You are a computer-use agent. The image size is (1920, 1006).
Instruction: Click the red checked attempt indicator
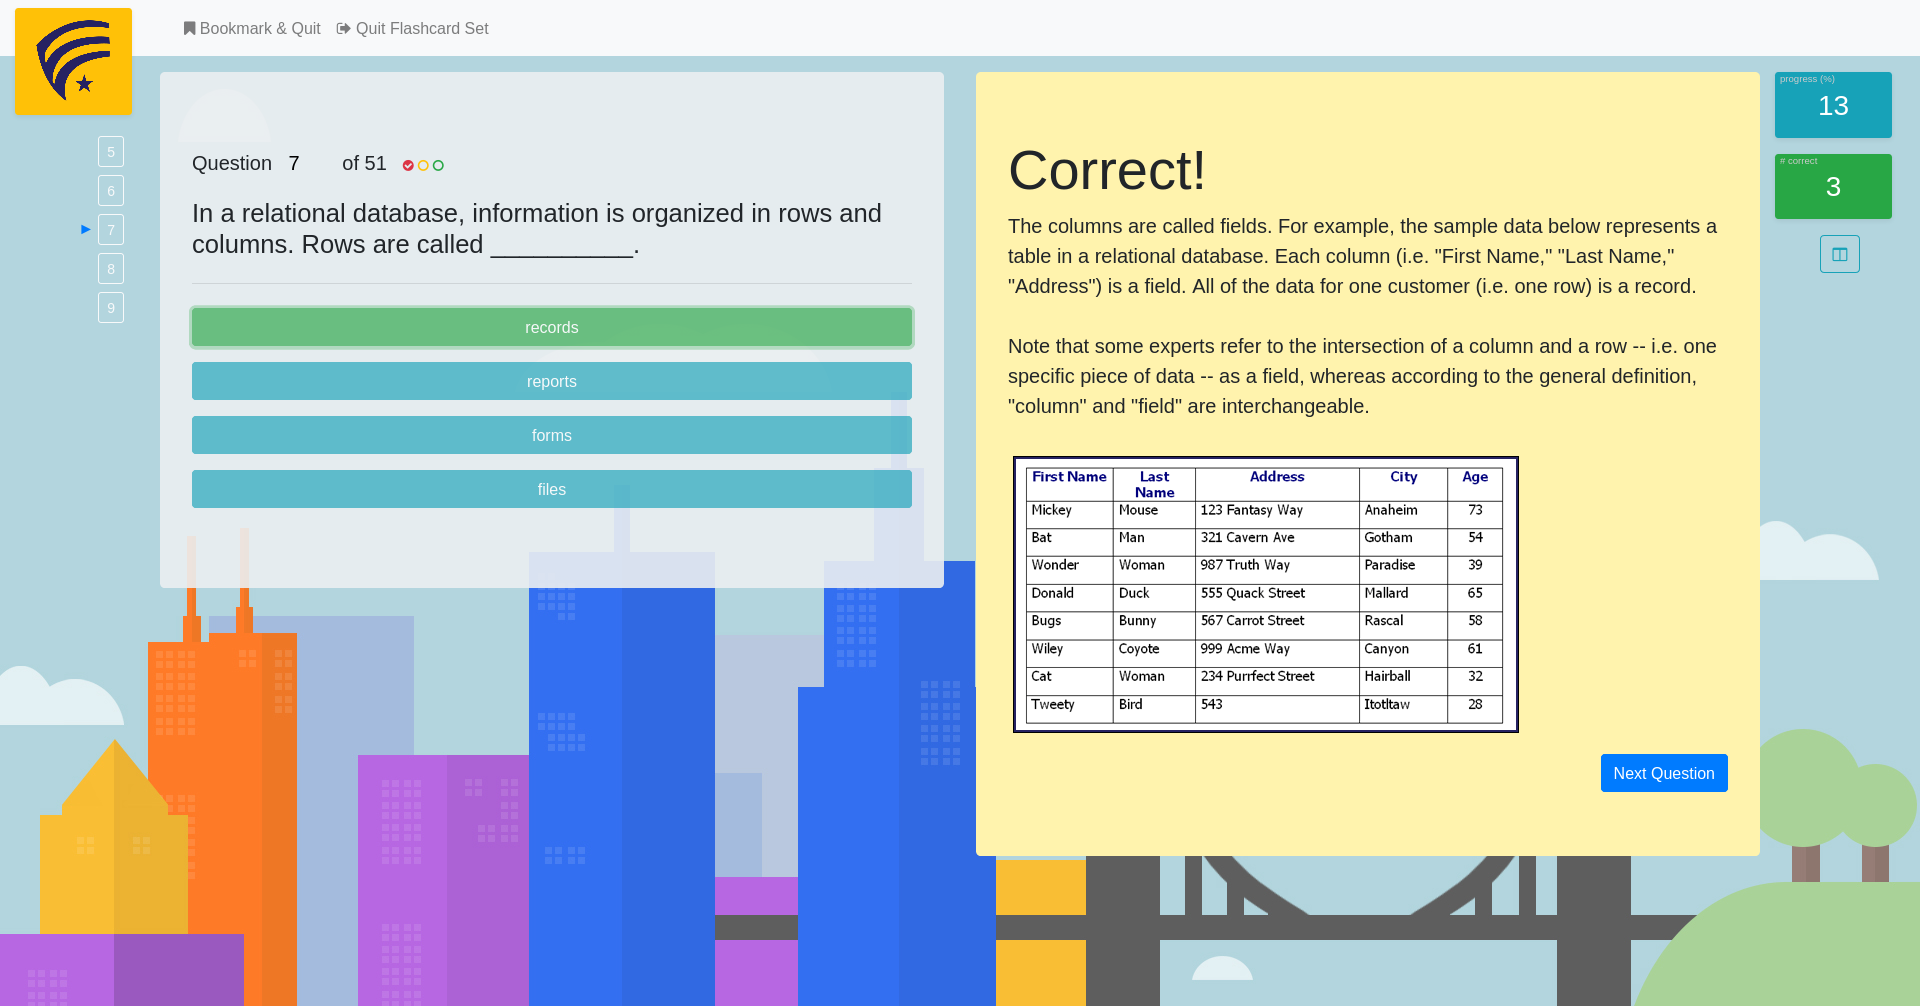(x=408, y=166)
